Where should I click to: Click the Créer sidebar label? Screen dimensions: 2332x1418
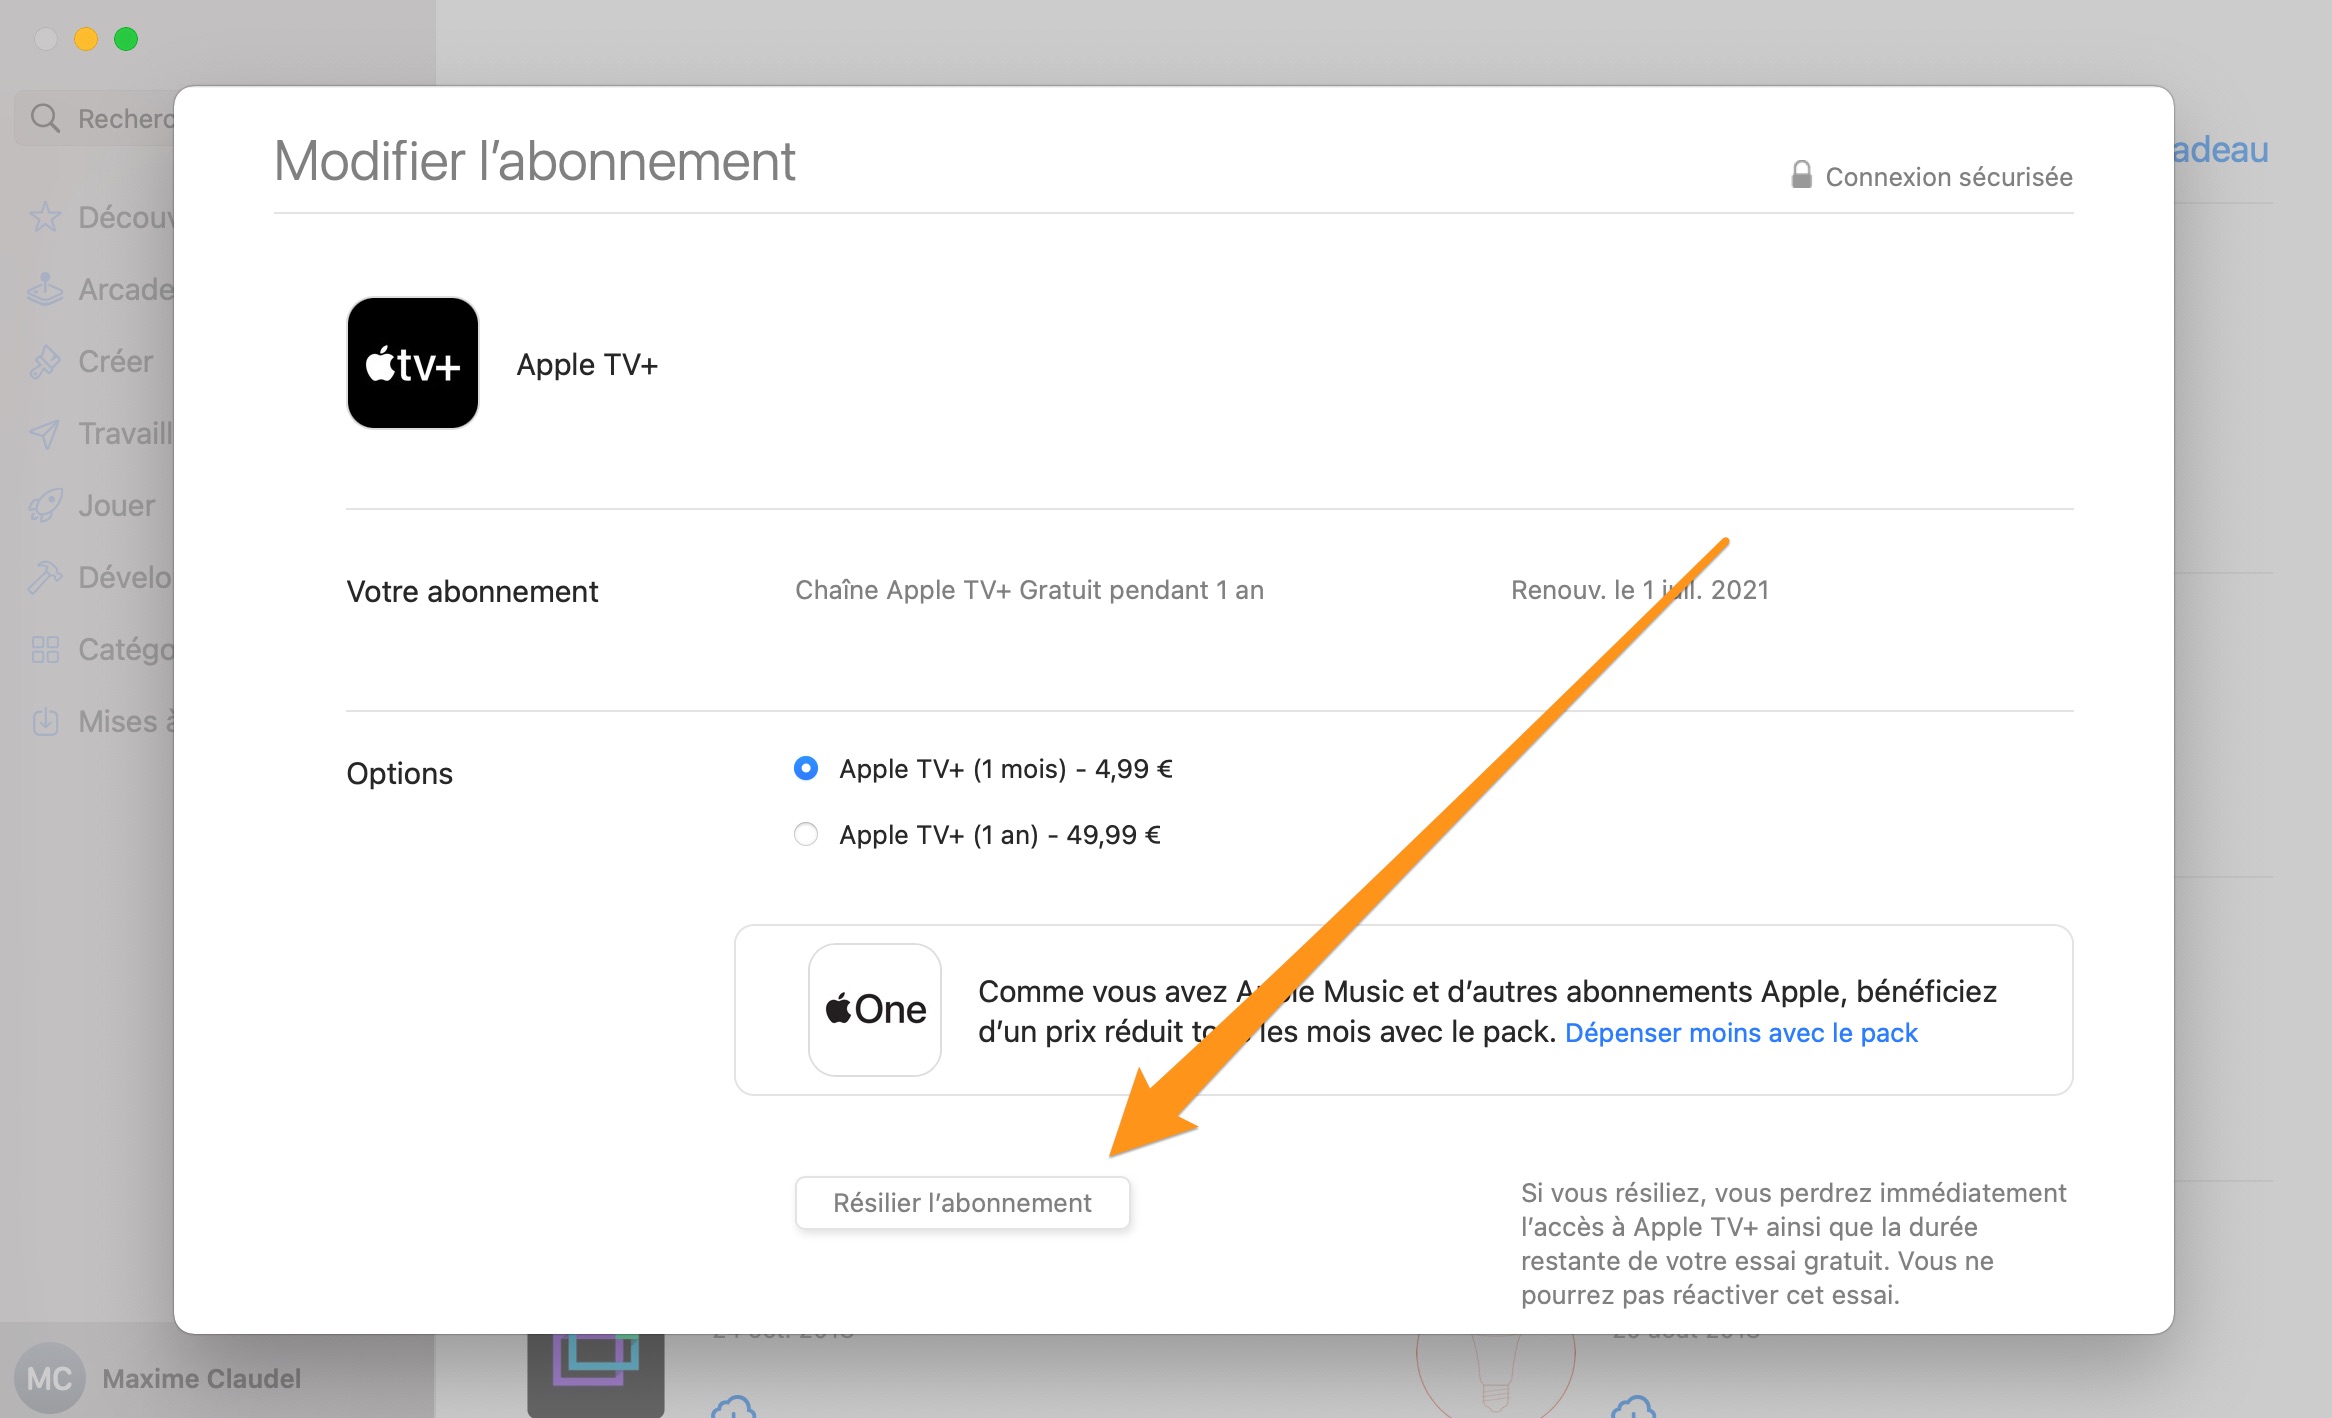tap(116, 361)
